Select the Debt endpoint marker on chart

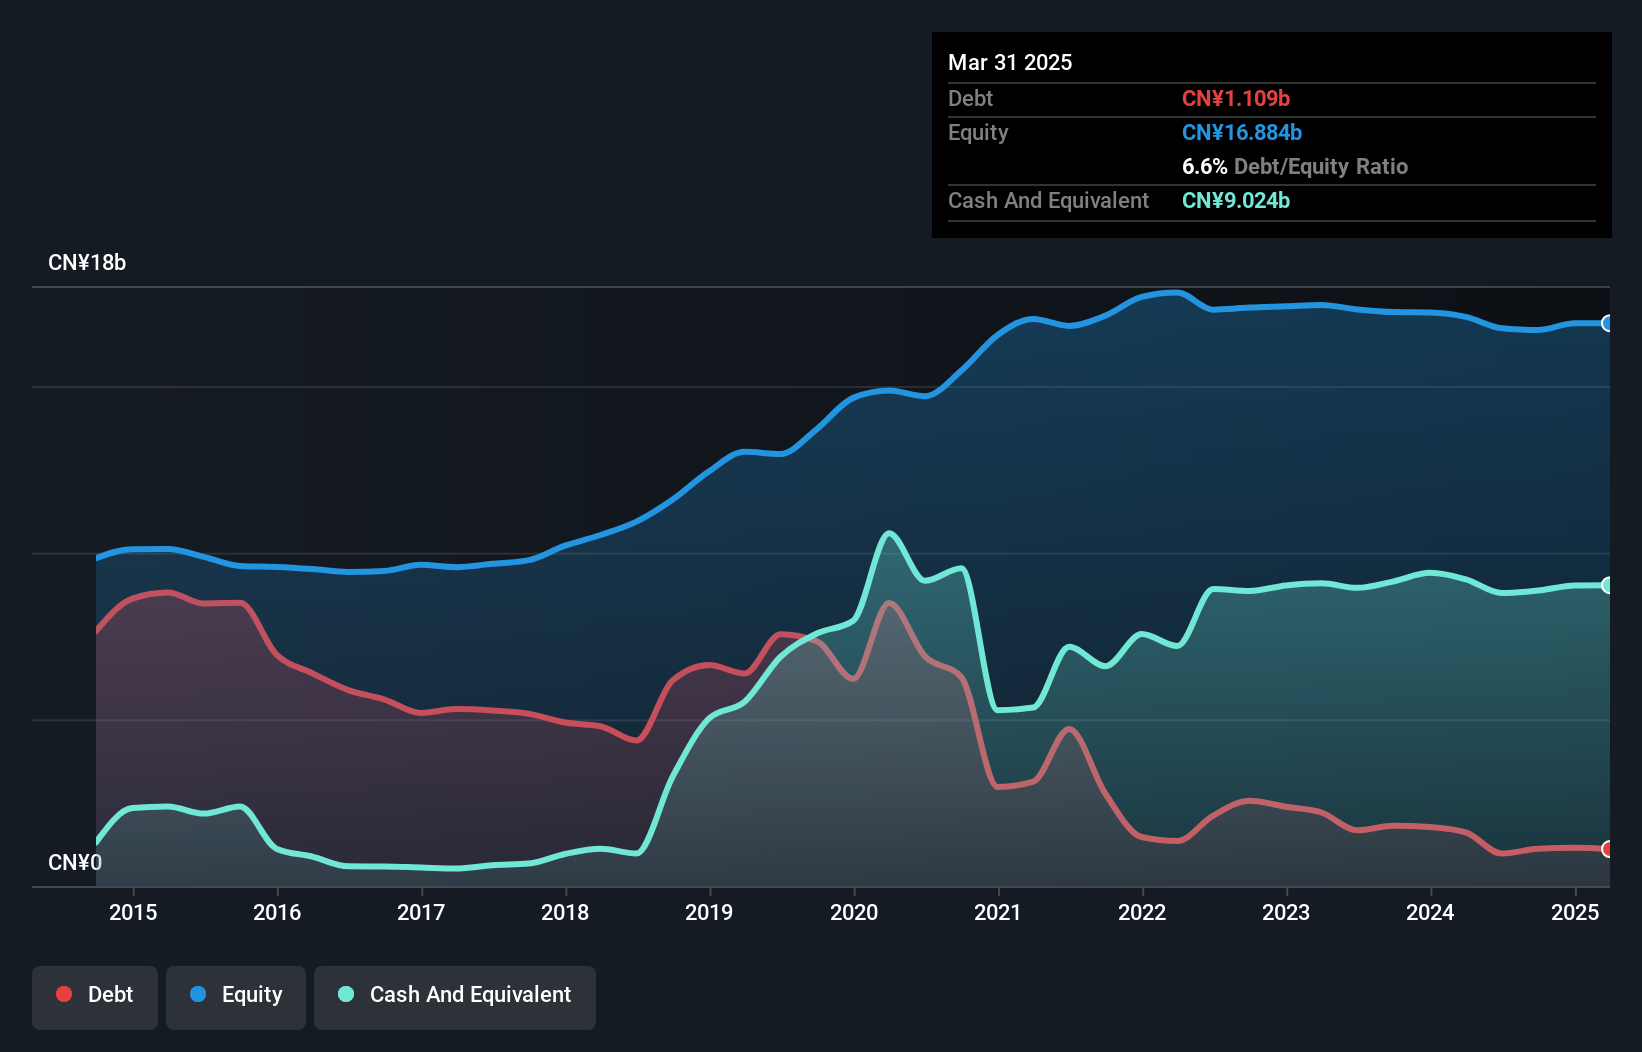(1607, 849)
